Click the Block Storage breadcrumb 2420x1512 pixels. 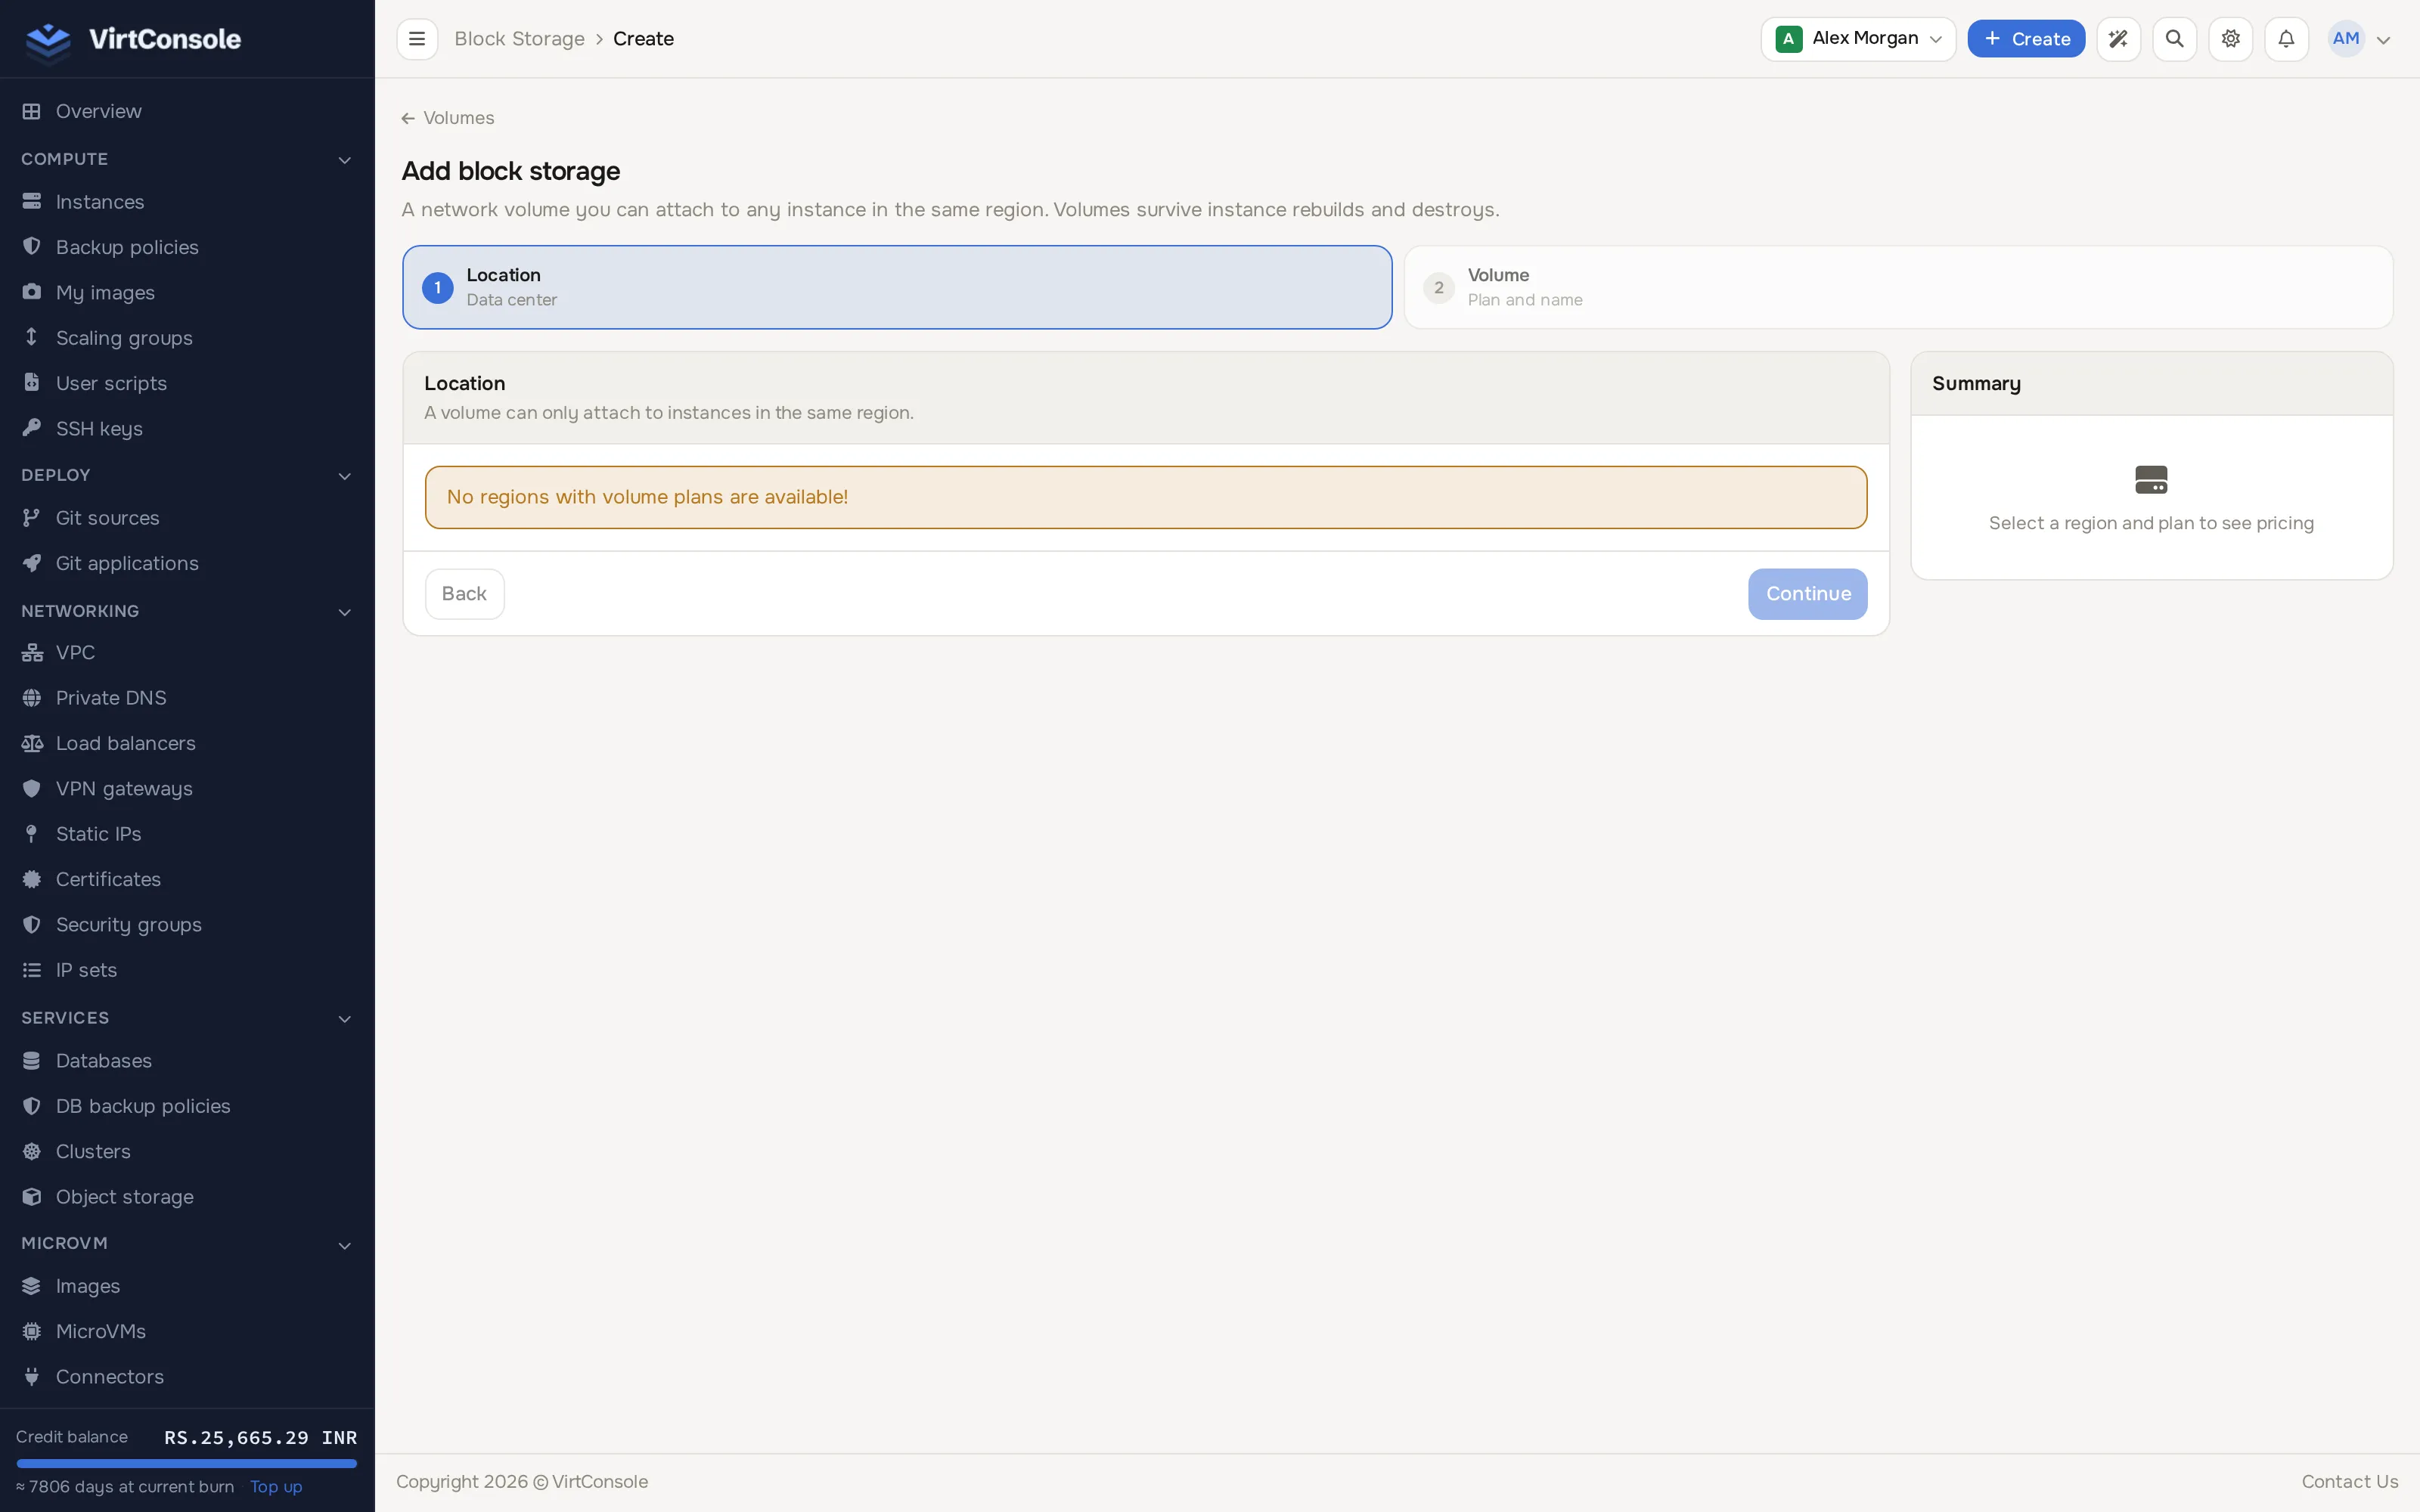[519, 39]
